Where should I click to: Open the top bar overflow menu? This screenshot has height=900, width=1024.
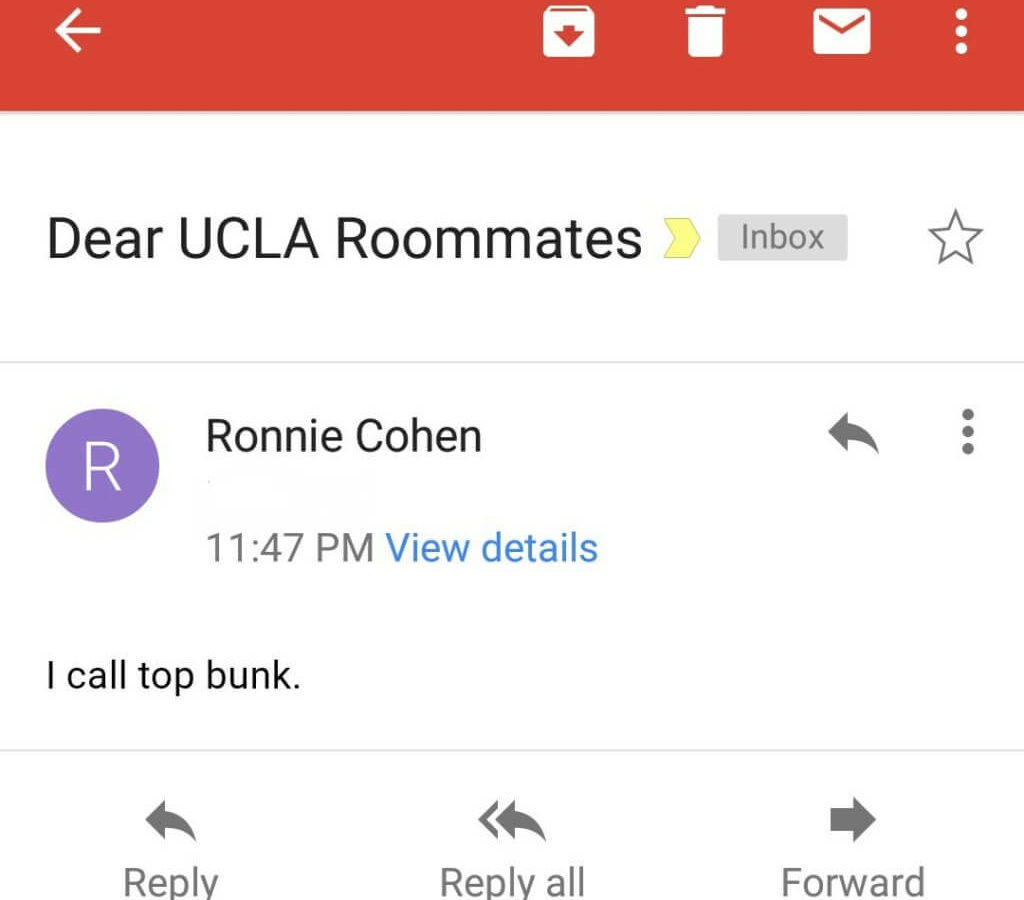click(961, 31)
